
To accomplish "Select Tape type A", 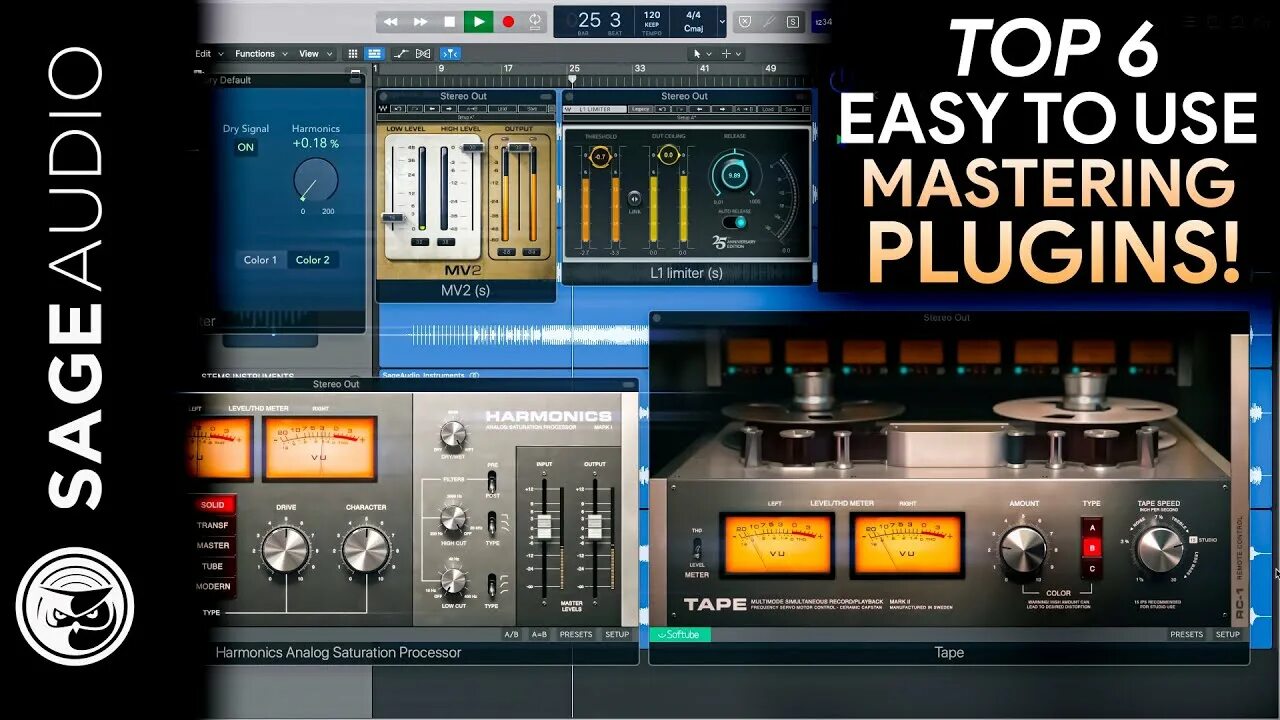I will [x=1091, y=528].
